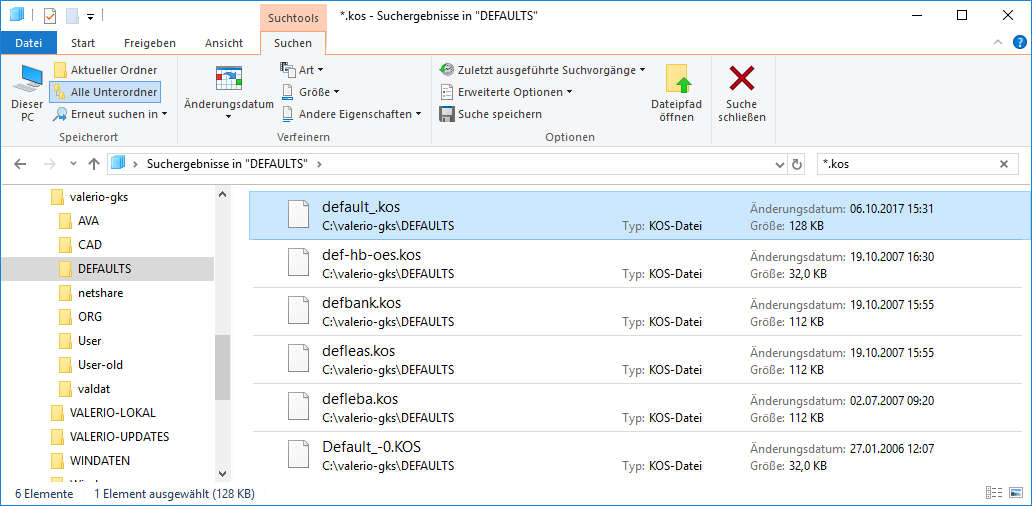Click Suche speichern in ribbon

[x=492, y=114]
